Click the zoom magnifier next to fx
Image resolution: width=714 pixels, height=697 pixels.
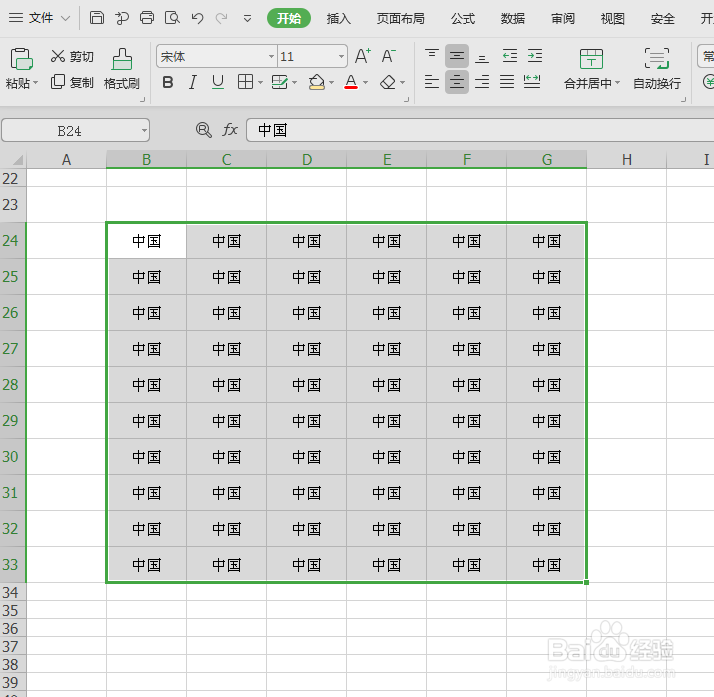(204, 130)
